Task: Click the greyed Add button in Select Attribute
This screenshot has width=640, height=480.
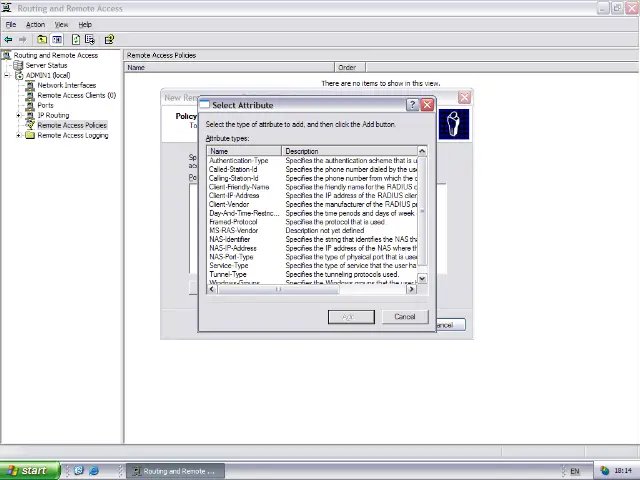Action: (351, 317)
